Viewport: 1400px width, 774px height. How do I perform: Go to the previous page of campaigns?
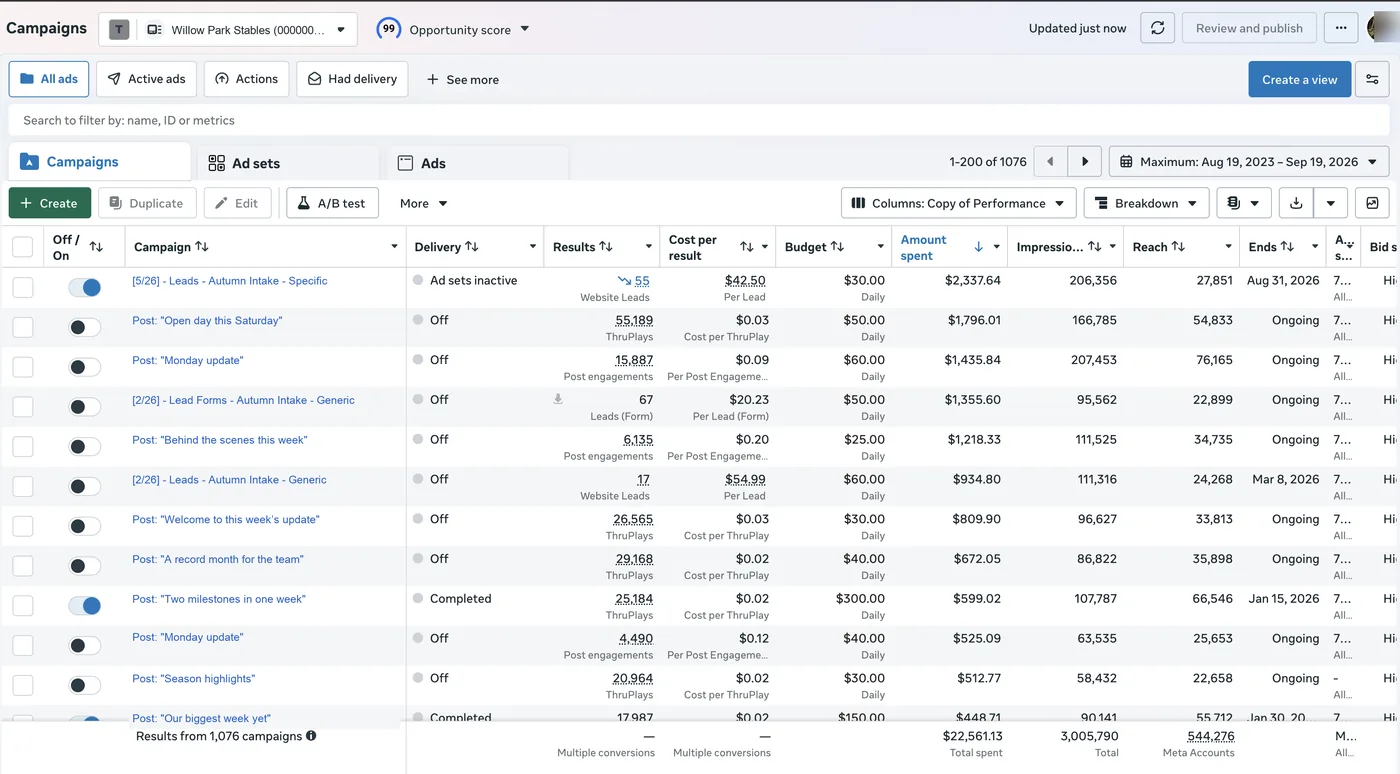point(1050,161)
